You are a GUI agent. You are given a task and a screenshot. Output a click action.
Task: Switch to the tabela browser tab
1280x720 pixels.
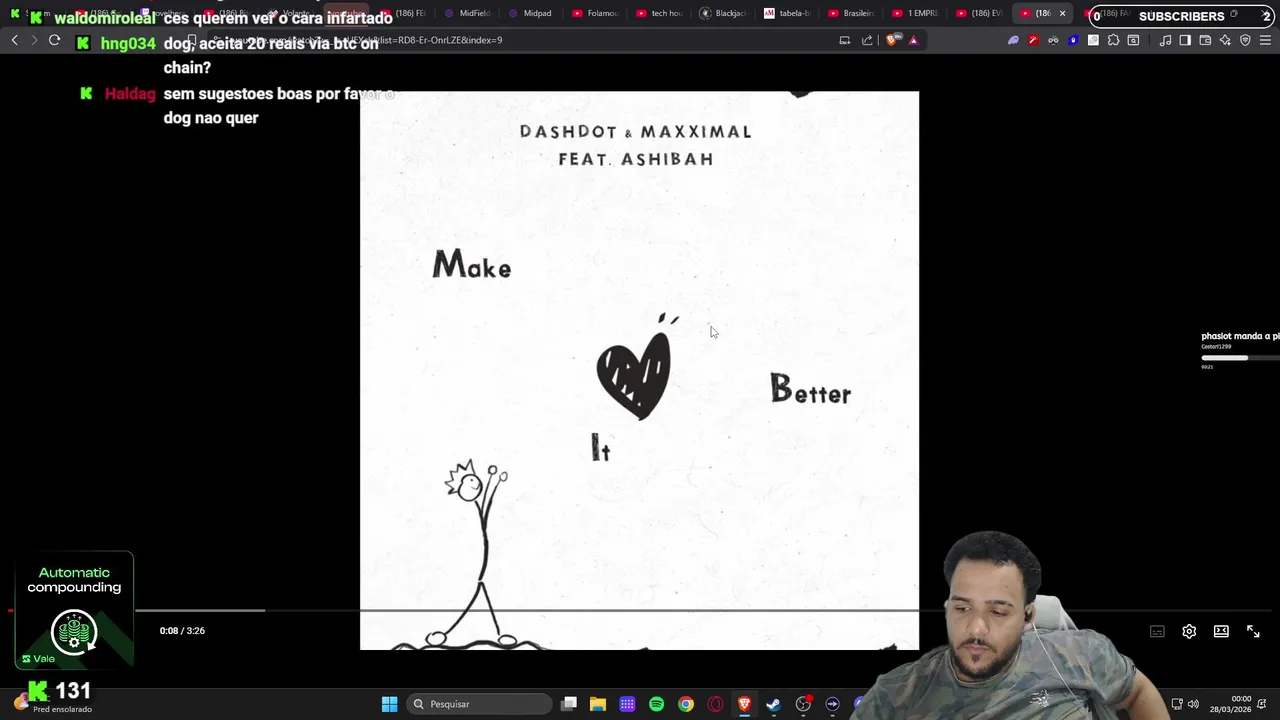(x=787, y=13)
